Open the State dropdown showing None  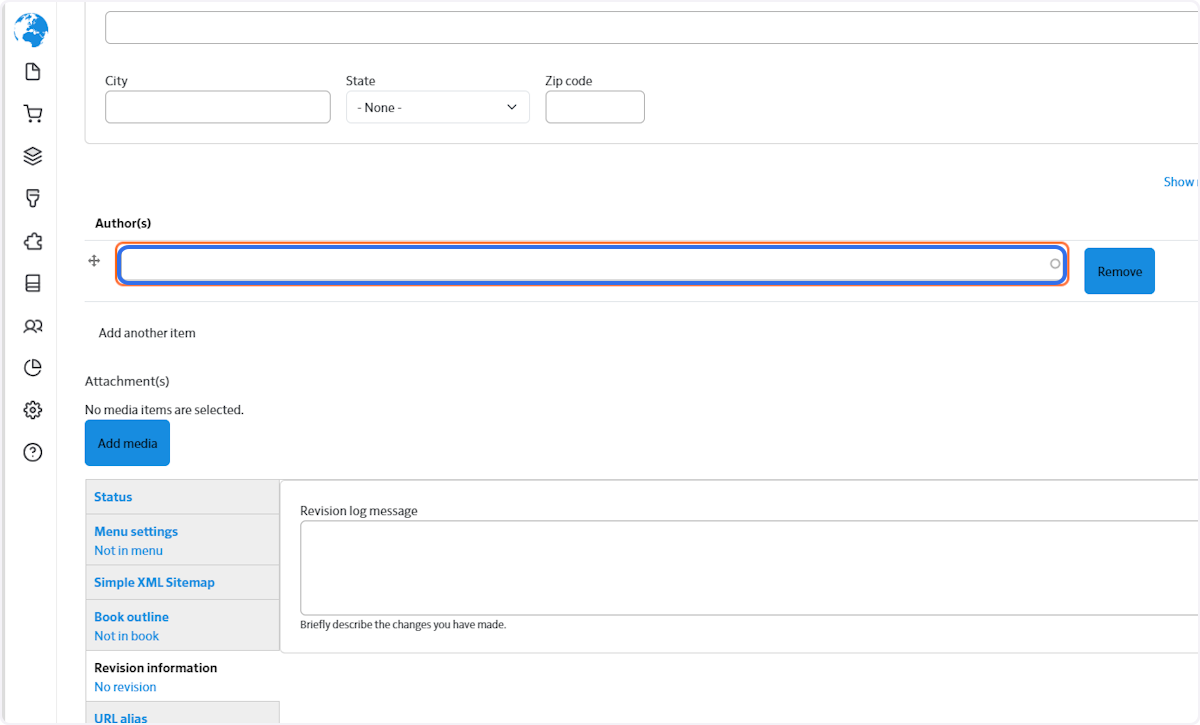[438, 107]
